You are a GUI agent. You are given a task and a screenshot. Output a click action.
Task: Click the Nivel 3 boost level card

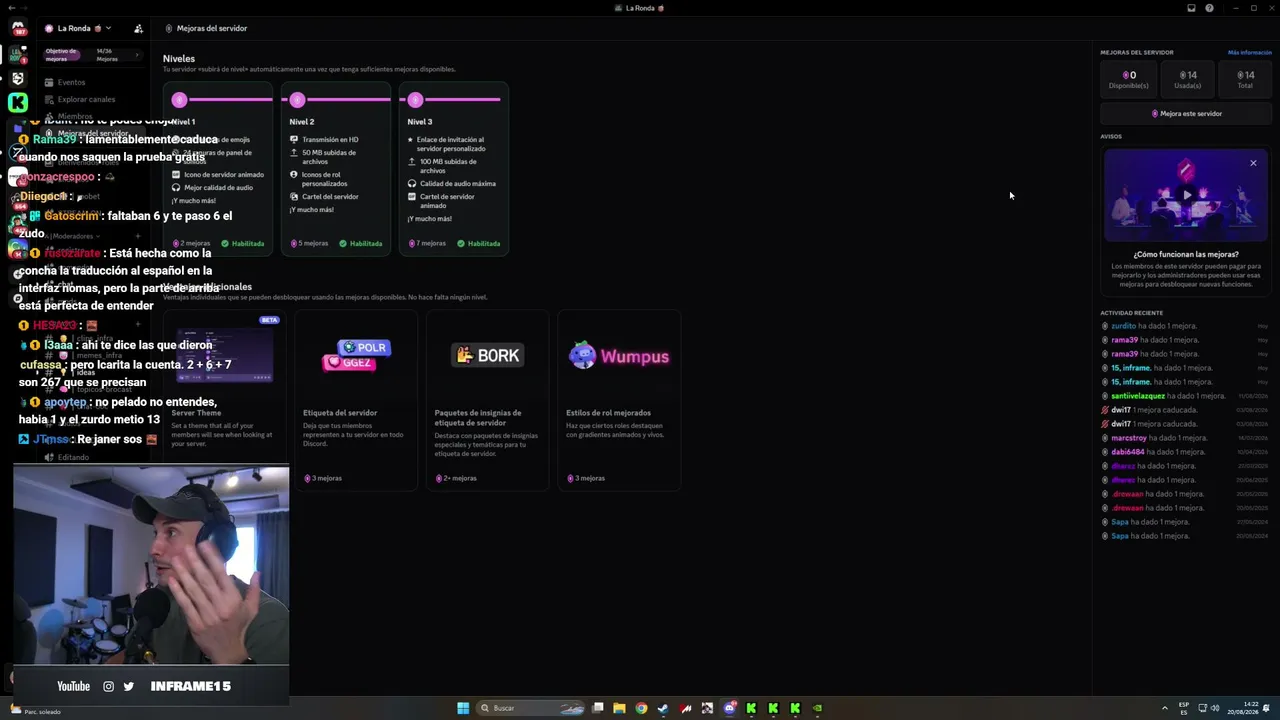454,169
